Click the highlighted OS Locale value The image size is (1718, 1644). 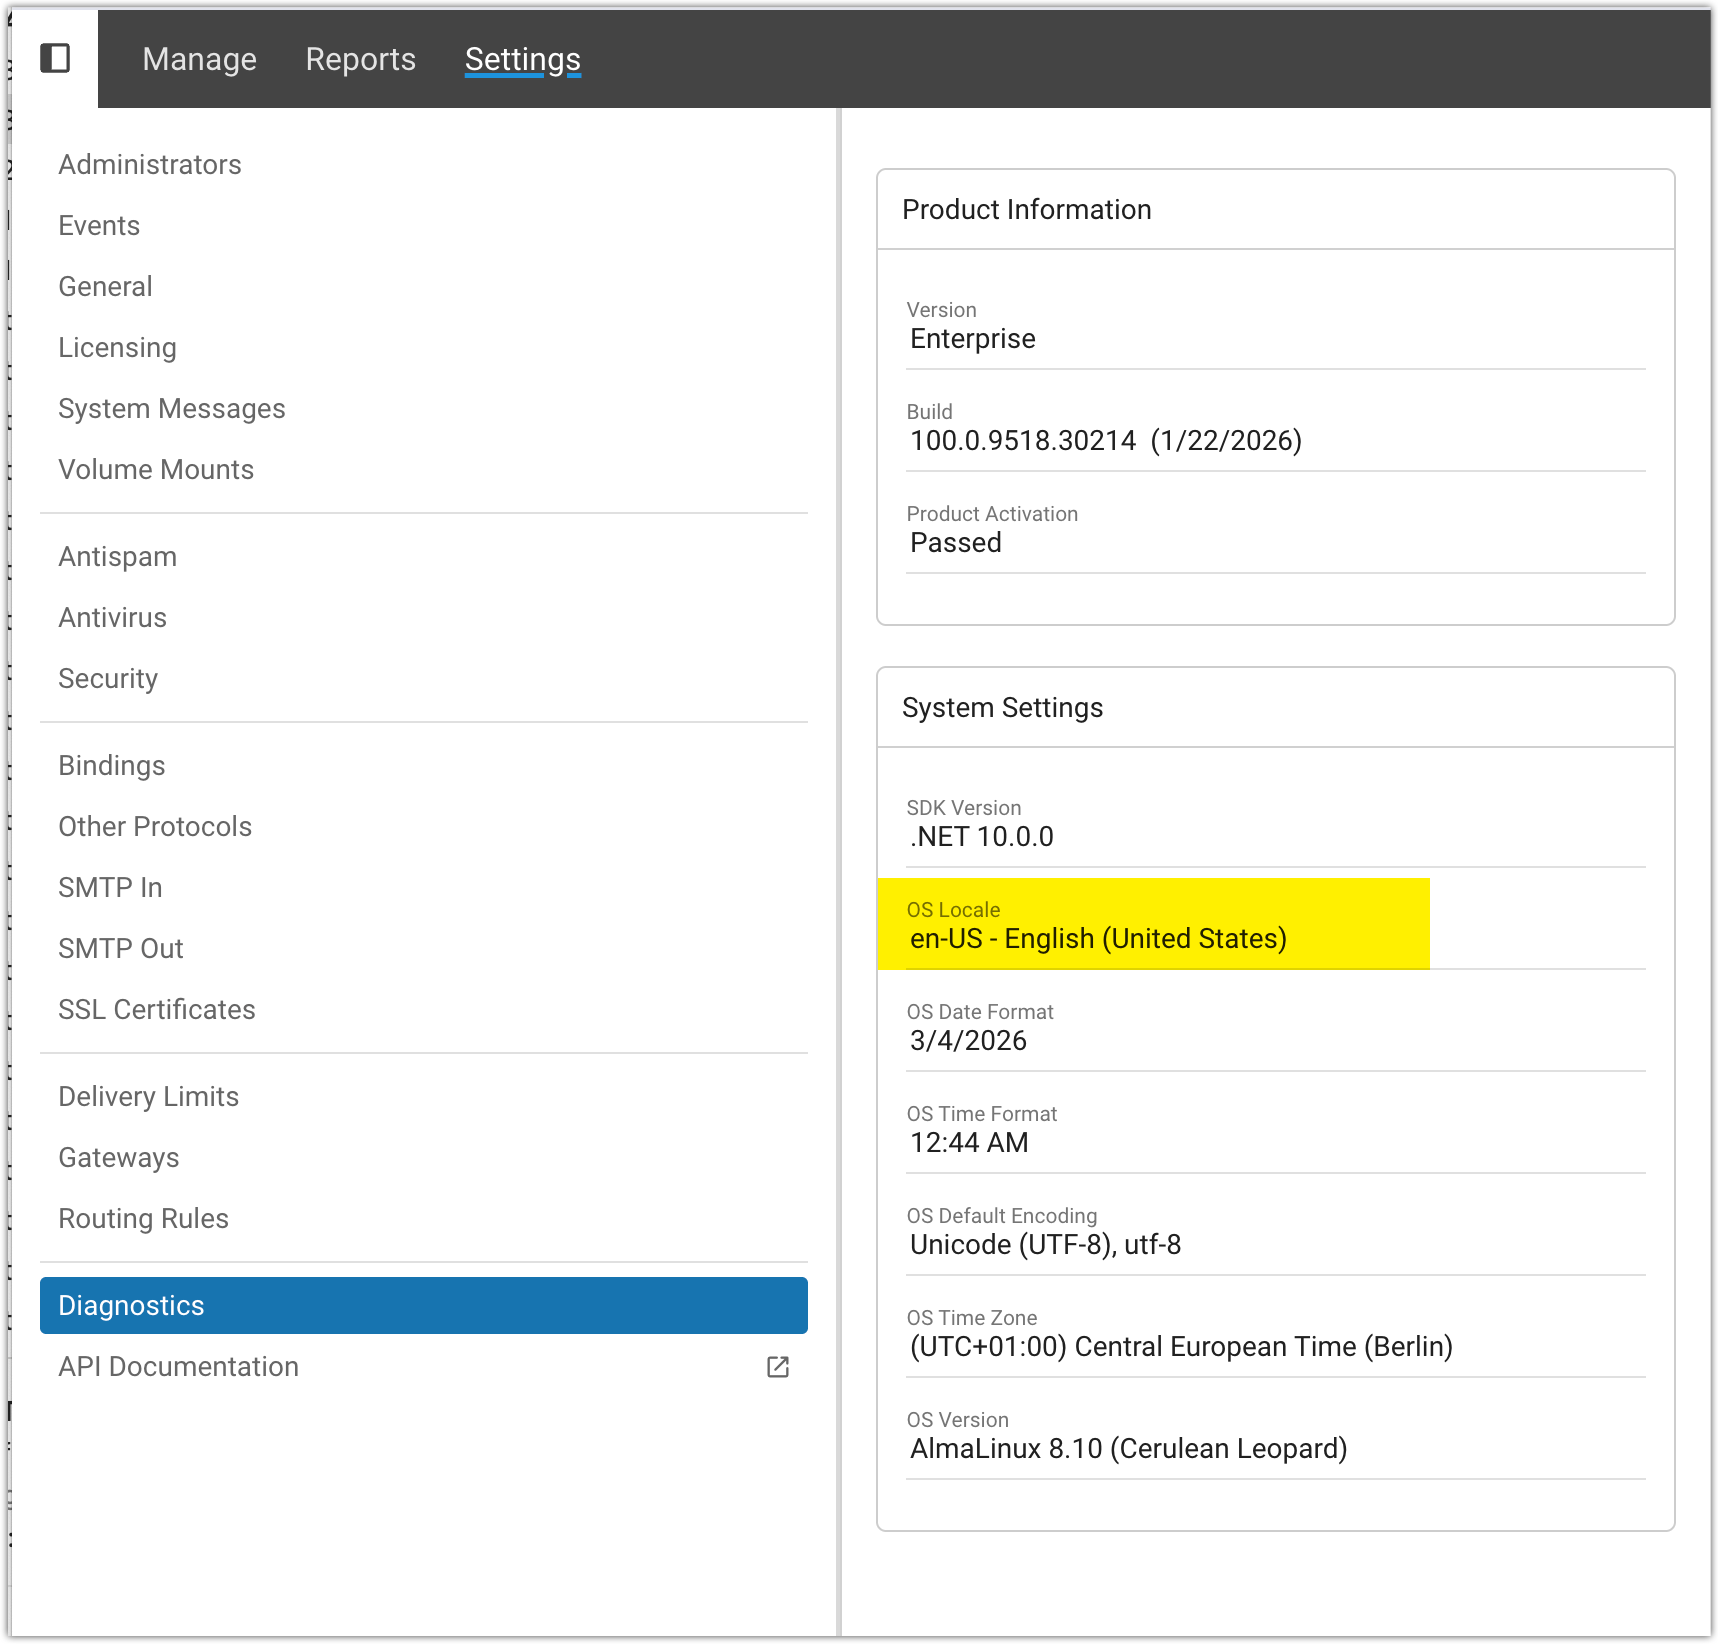[1098, 939]
